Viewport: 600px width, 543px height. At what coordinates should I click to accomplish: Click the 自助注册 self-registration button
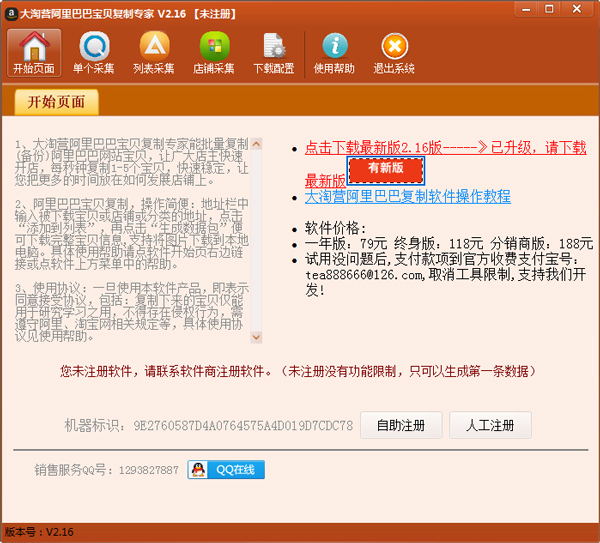(401, 425)
